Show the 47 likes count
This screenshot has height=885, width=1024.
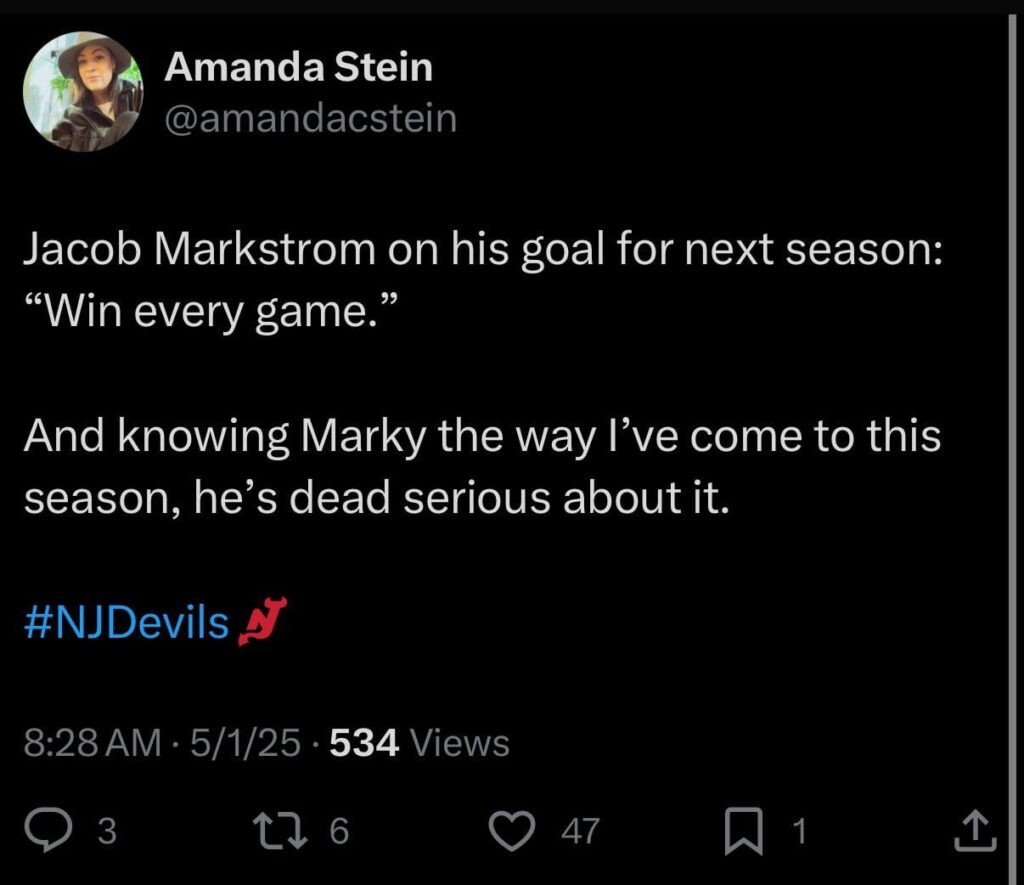pyautogui.click(x=581, y=831)
